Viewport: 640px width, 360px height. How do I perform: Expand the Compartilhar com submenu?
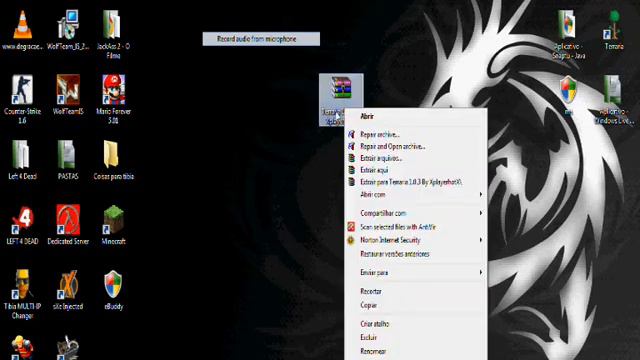click(x=416, y=213)
